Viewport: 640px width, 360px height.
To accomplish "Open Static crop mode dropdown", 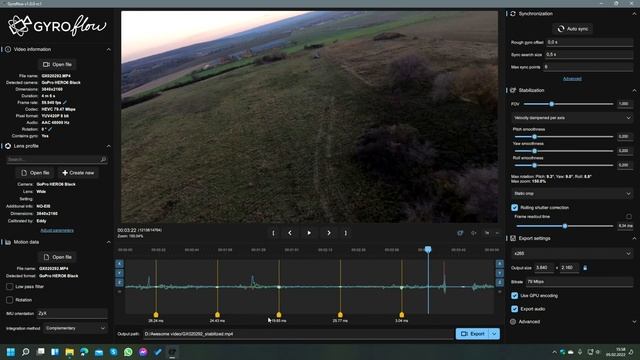I will click(572, 193).
